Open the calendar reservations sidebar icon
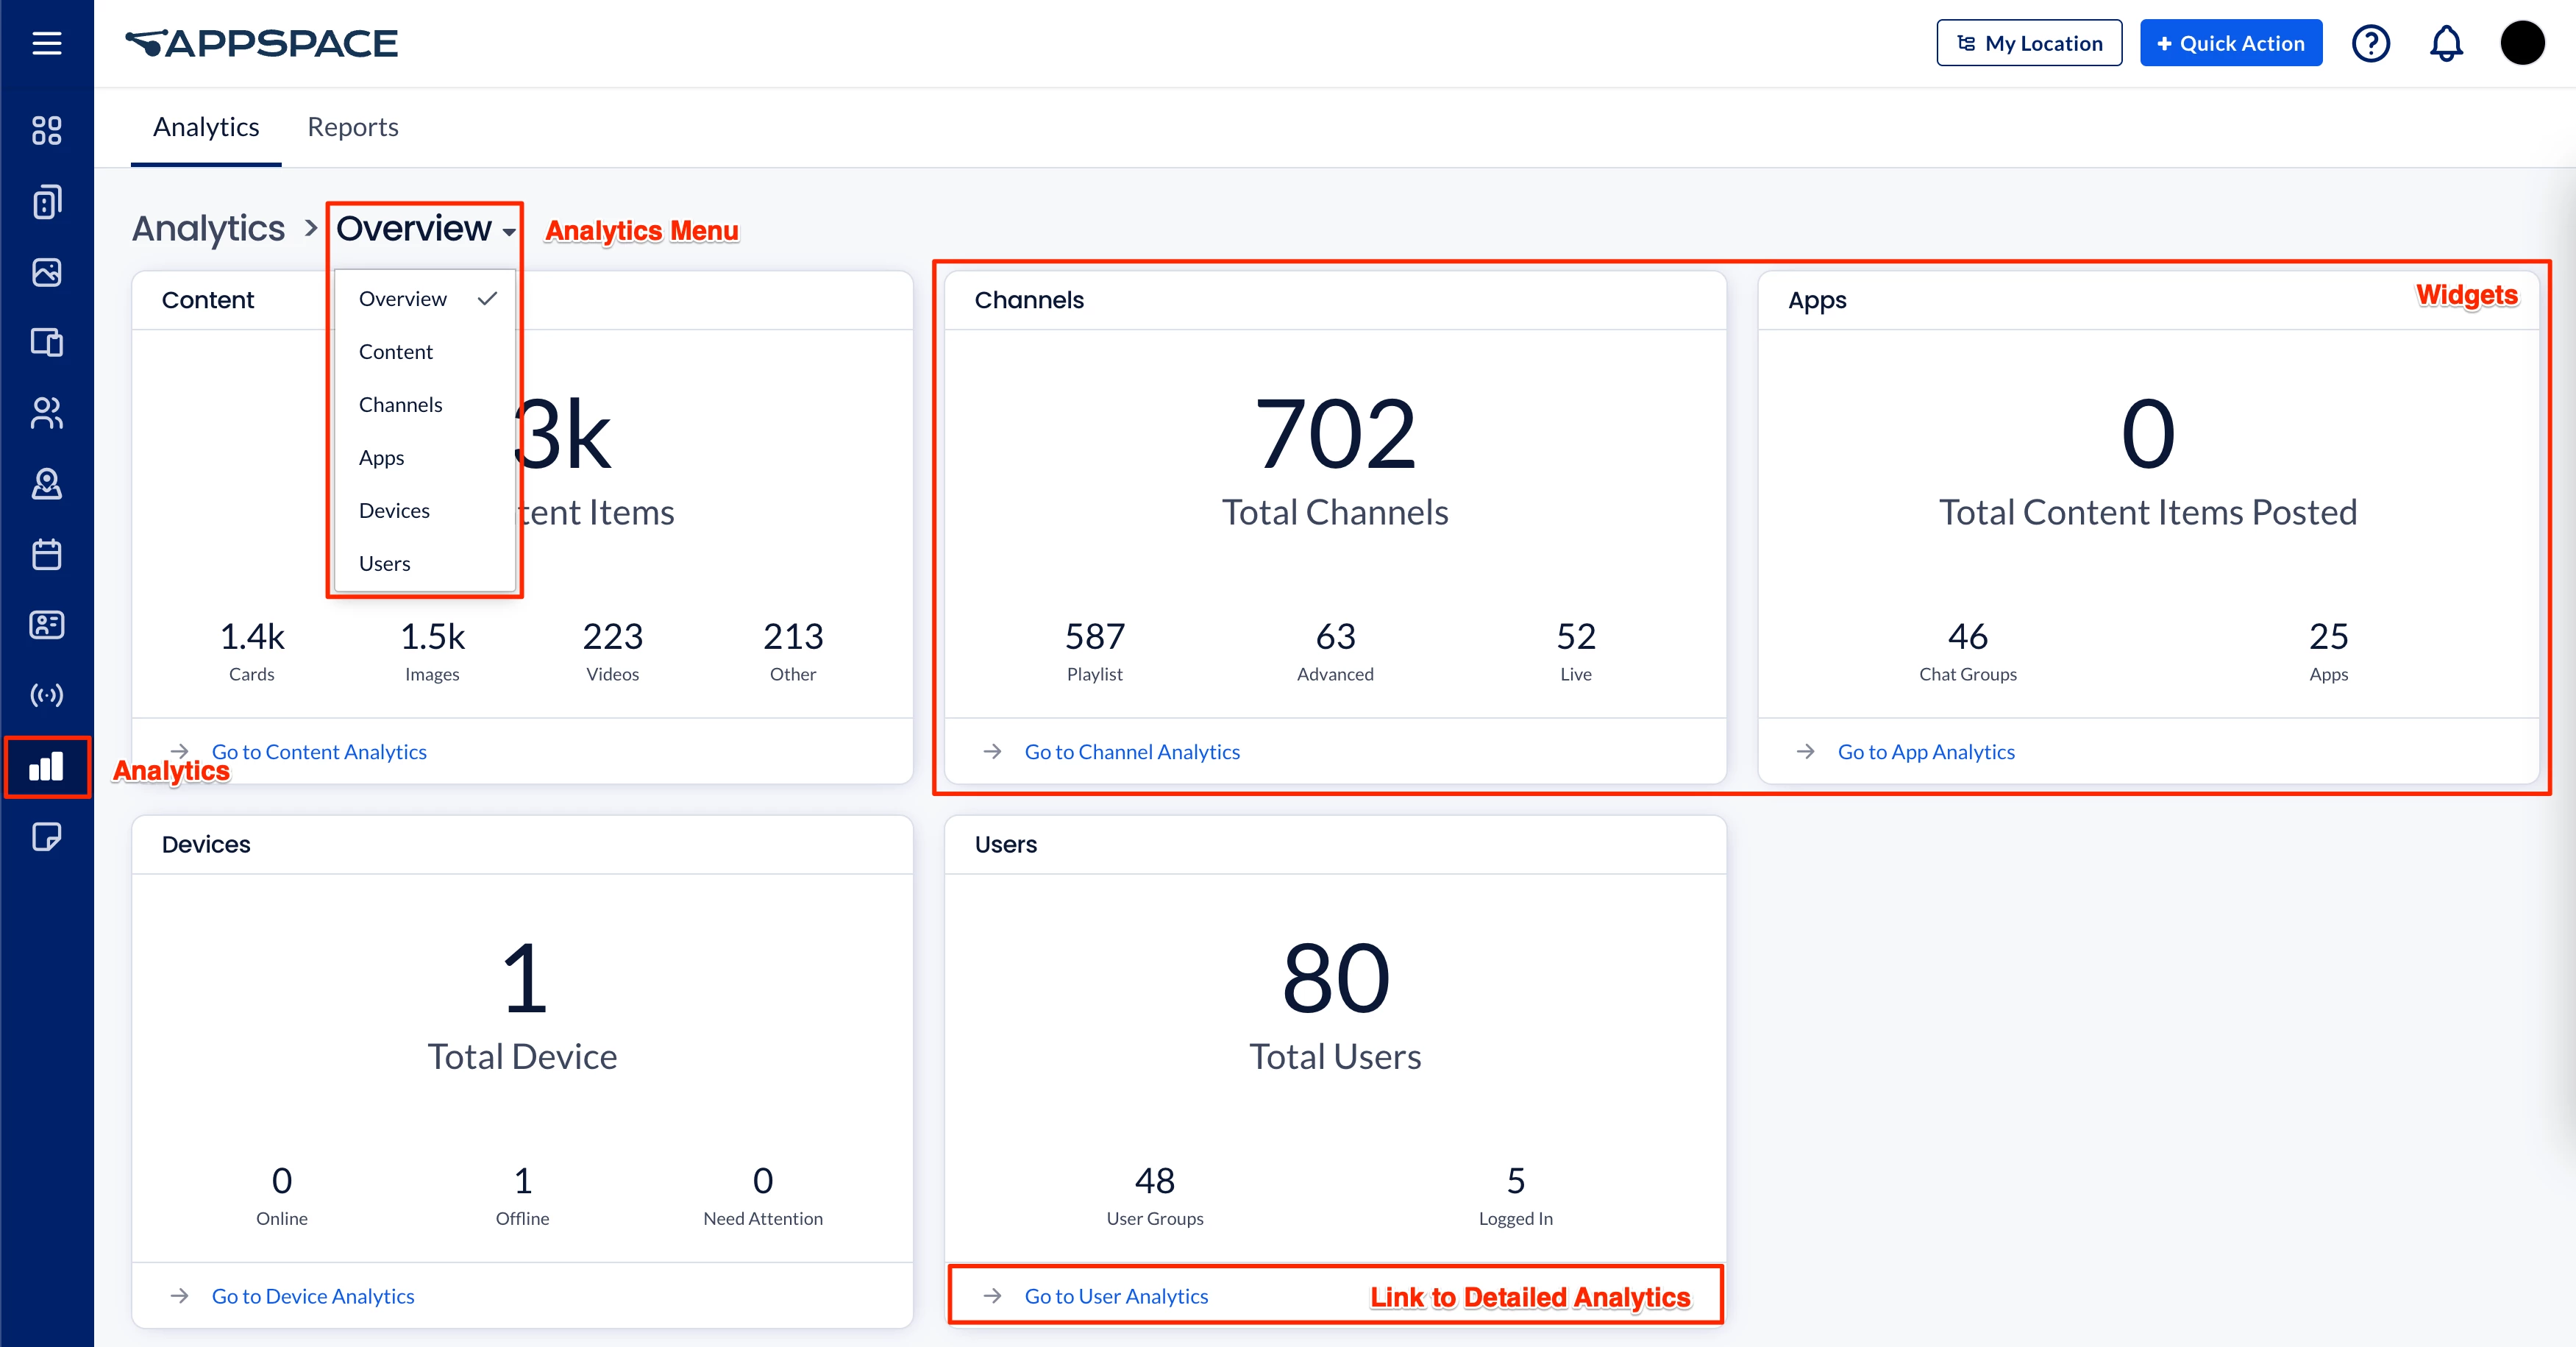Viewport: 2576px width, 1347px height. (47, 554)
